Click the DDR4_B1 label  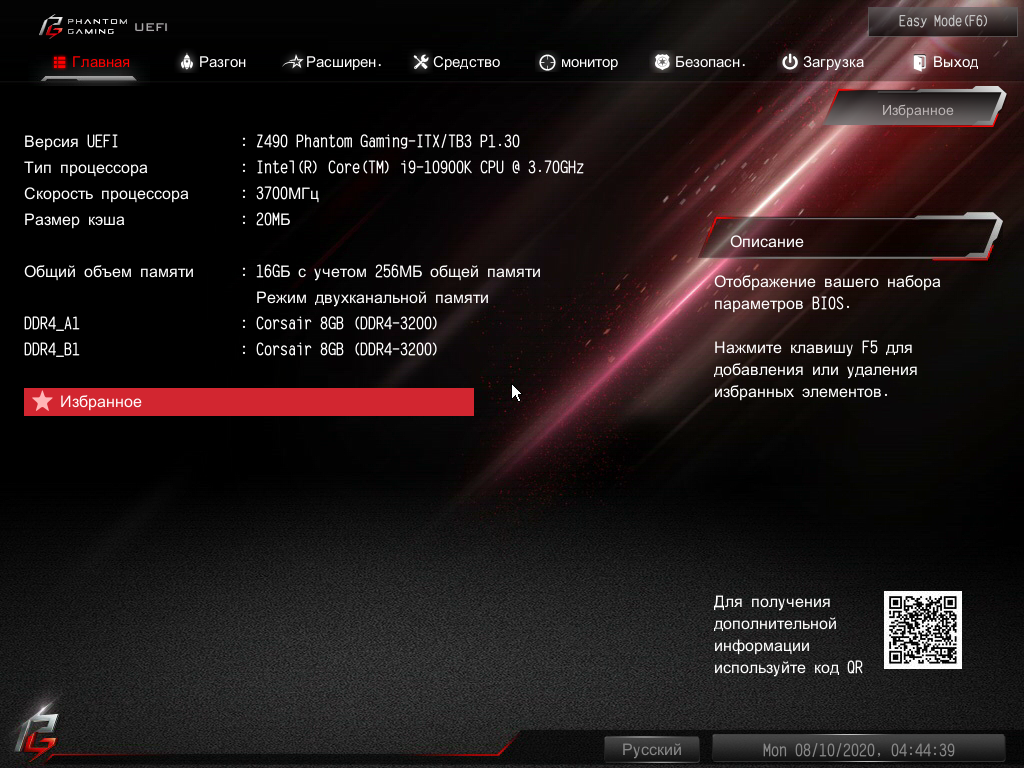click(52, 350)
